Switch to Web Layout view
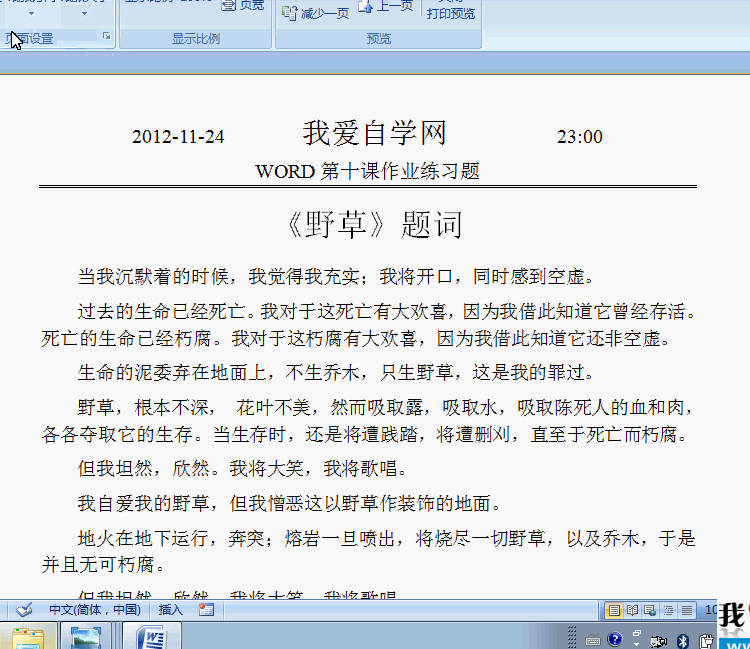Screen dimensions: 750x649 (x=650, y=610)
